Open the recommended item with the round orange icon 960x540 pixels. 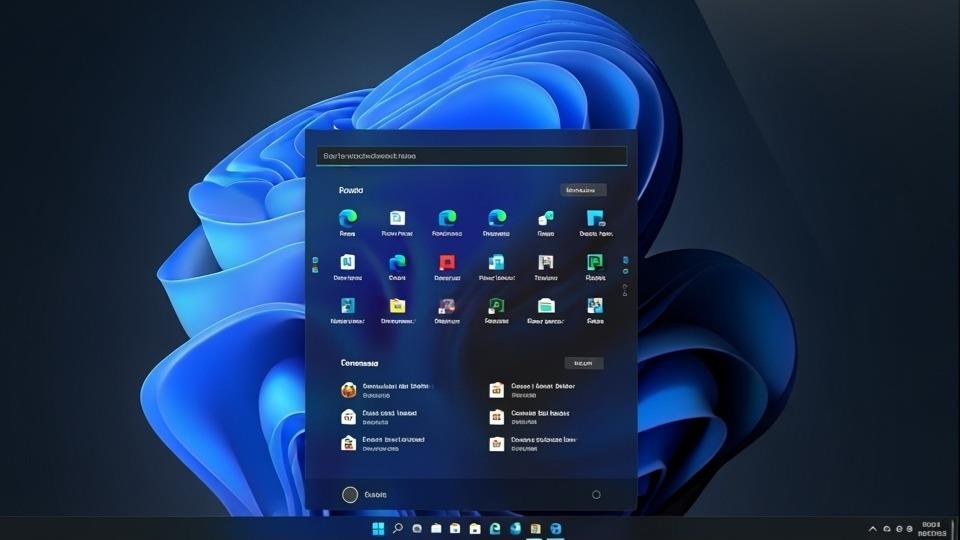pyautogui.click(x=348, y=390)
